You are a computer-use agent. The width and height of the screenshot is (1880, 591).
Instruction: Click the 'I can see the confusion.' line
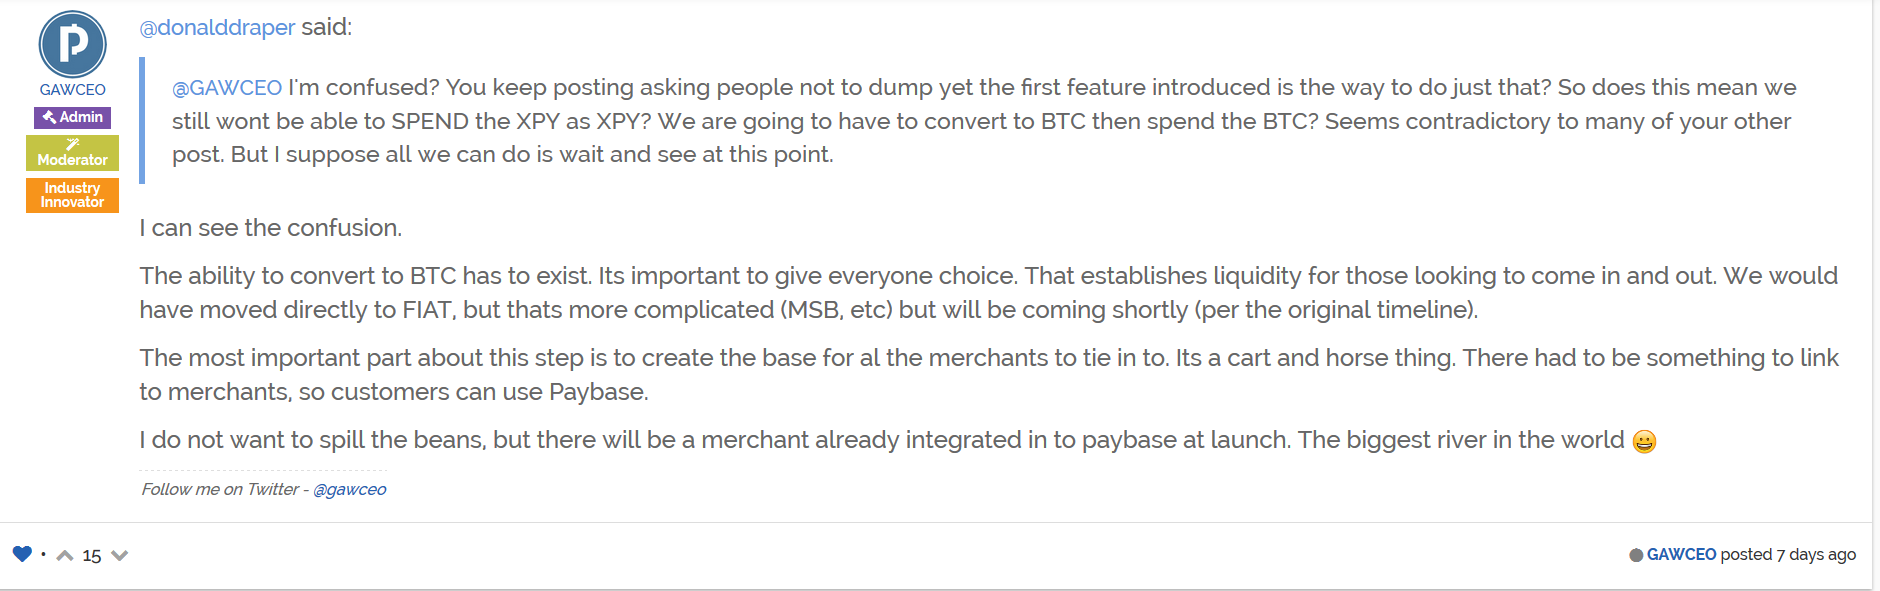(x=270, y=228)
